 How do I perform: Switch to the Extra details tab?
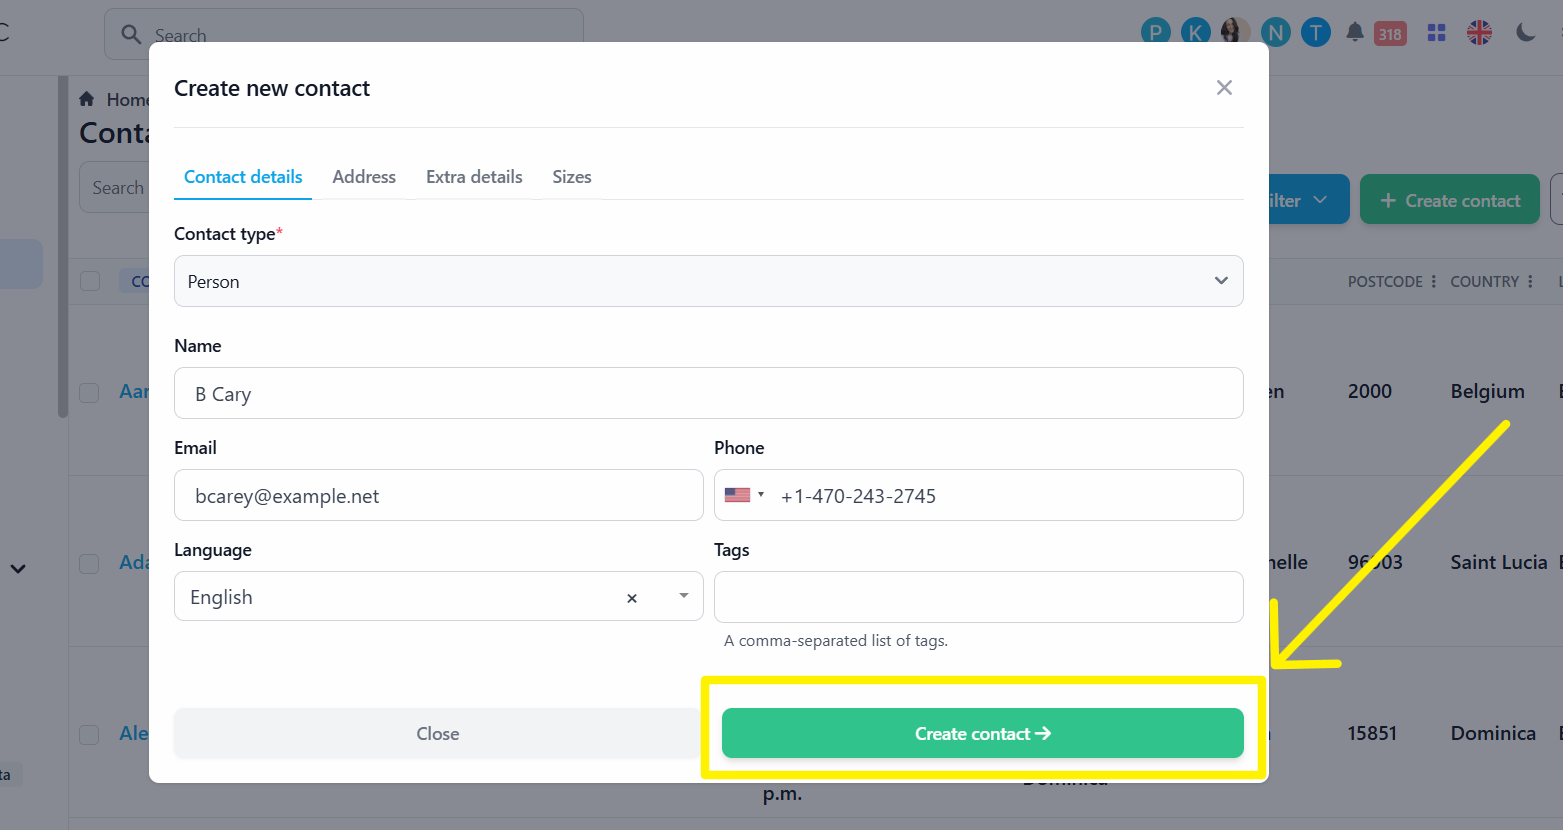point(474,177)
